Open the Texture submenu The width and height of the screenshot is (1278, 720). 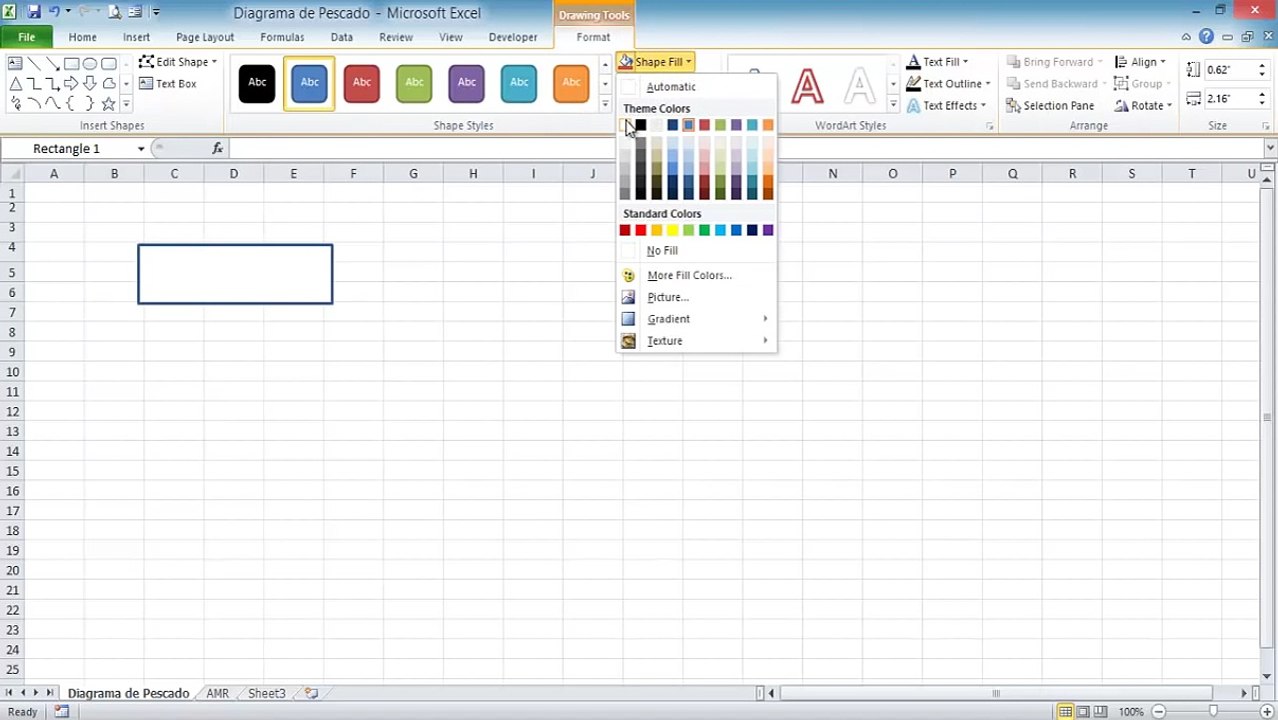click(696, 341)
